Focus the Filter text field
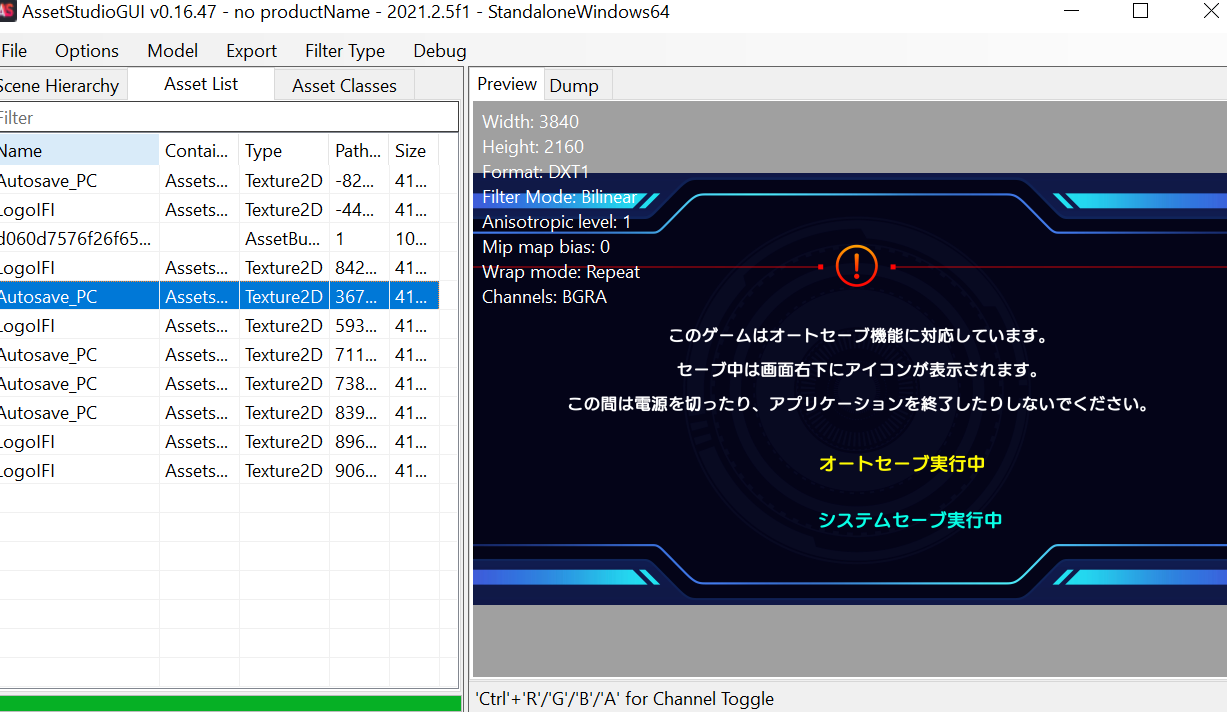Screen dimensions: 1227x712 pos(228,118)
